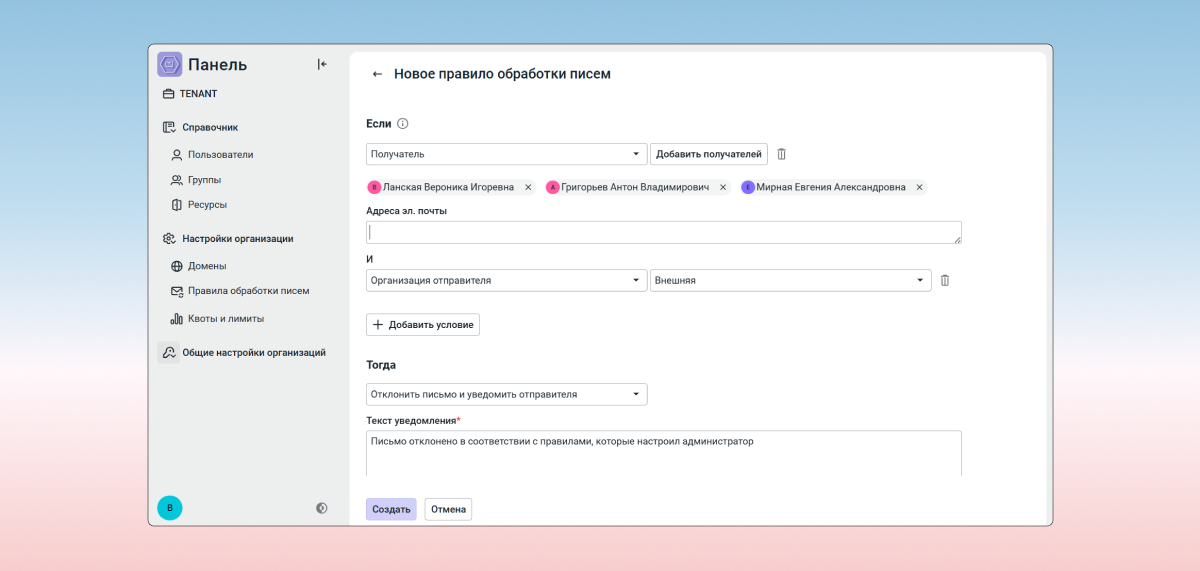Click the Добавить условие button

click(x=423, y=325)
